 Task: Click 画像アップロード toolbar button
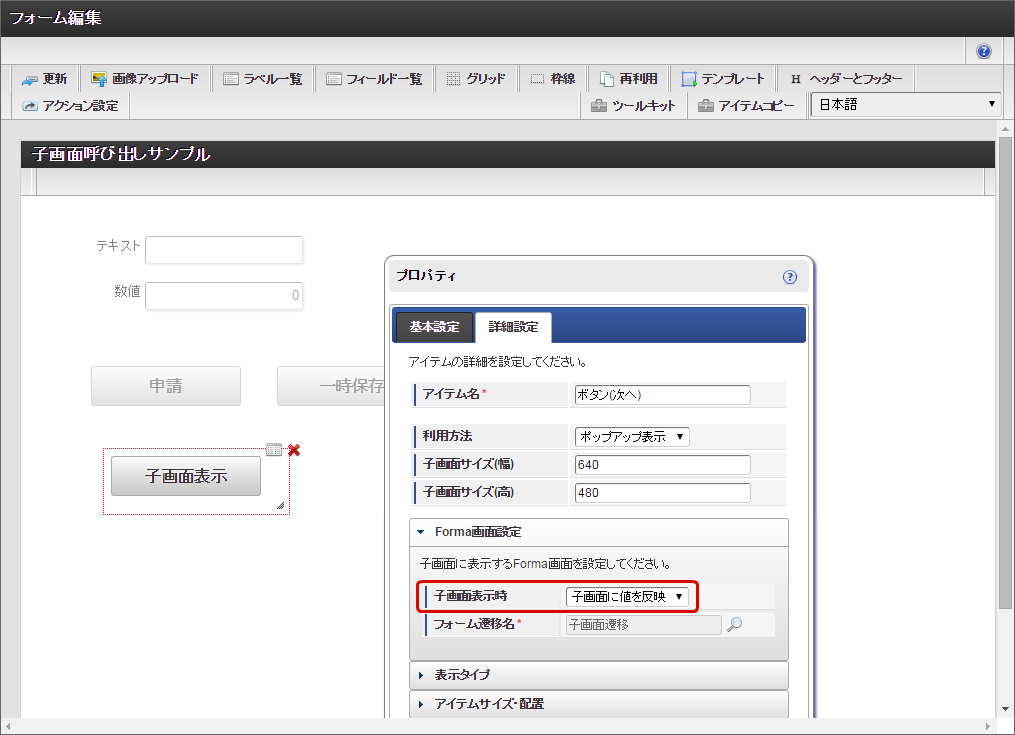(x=145, y=79)
